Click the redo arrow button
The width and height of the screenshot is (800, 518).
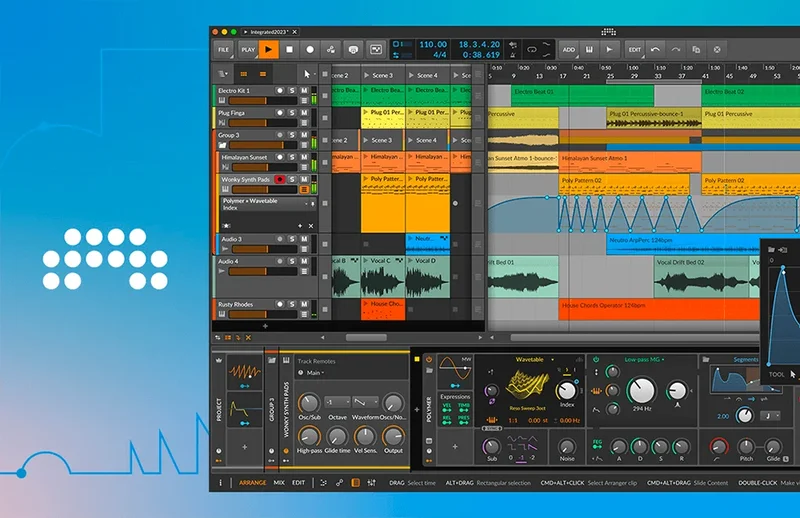tap(676, 50)
